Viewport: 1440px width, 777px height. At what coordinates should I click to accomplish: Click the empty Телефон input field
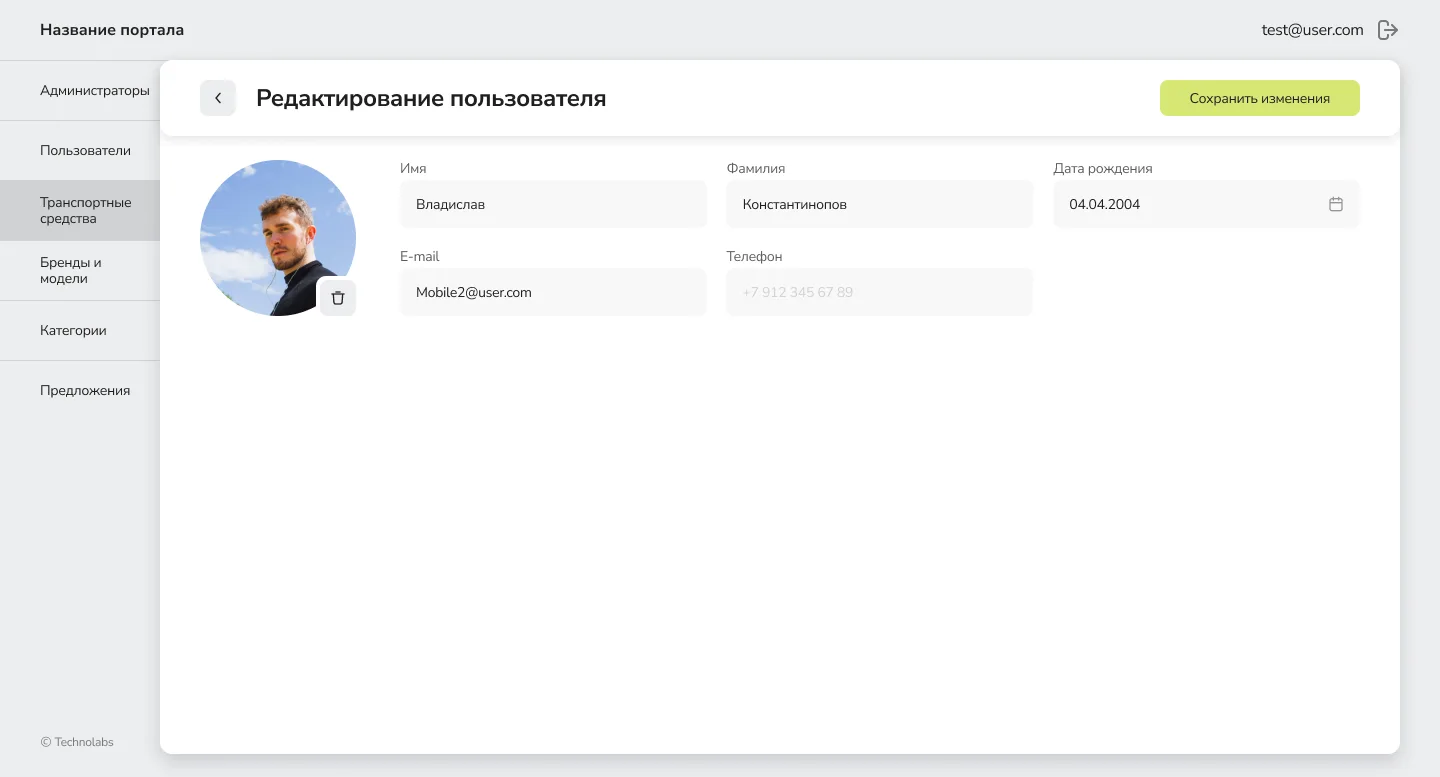pyautogui.click(x=880, y=292)
